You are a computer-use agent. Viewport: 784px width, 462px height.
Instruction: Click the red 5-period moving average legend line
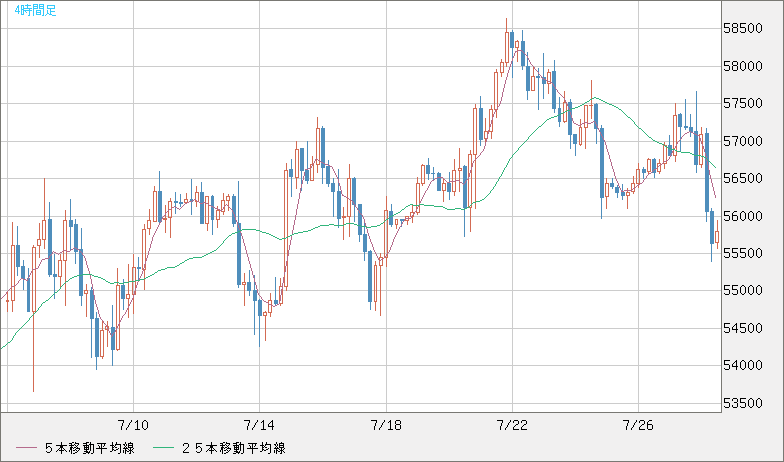(x=26, y=448)
